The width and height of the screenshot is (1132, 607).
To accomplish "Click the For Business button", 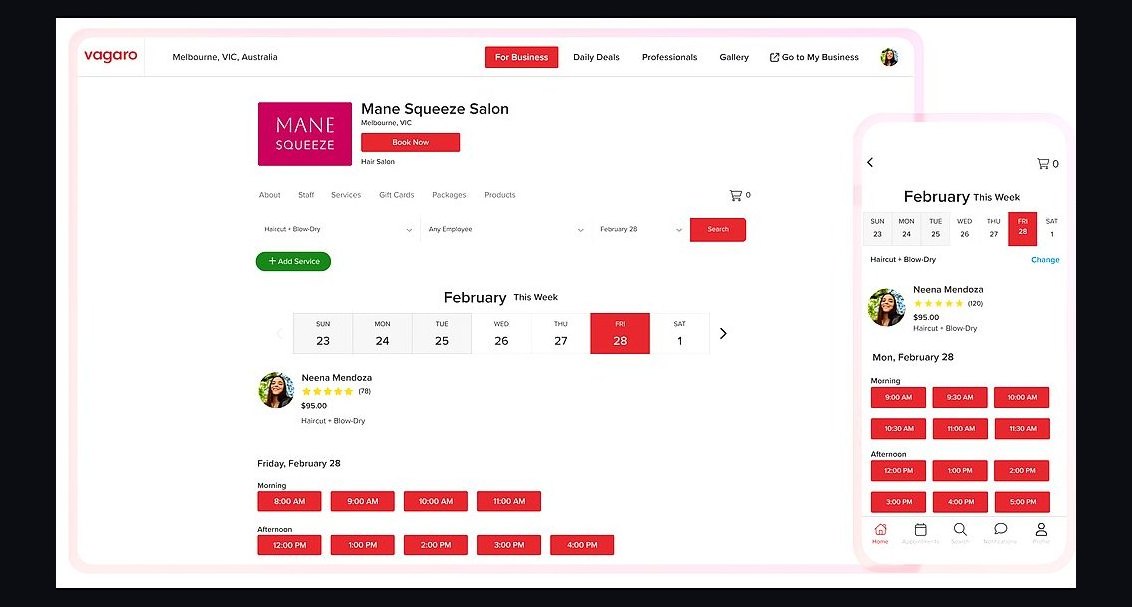I will pos(521,57).
